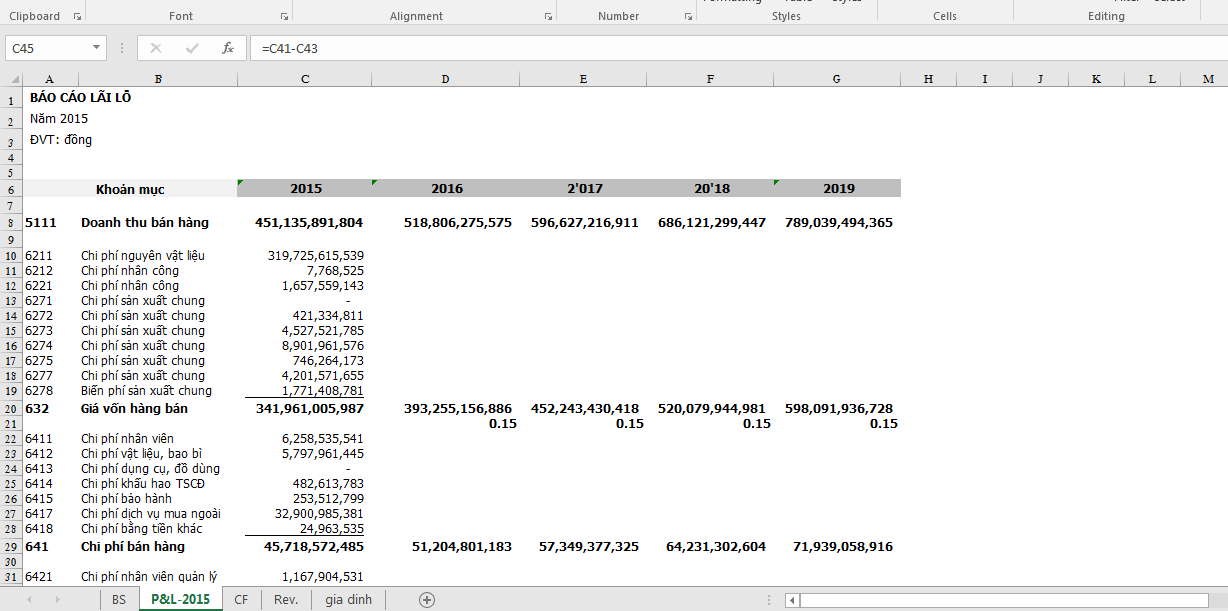Click Chi phí nguyên vật liệu label
The width and height of the screenshot is (1228, 611).
click(x=143, y=256)
